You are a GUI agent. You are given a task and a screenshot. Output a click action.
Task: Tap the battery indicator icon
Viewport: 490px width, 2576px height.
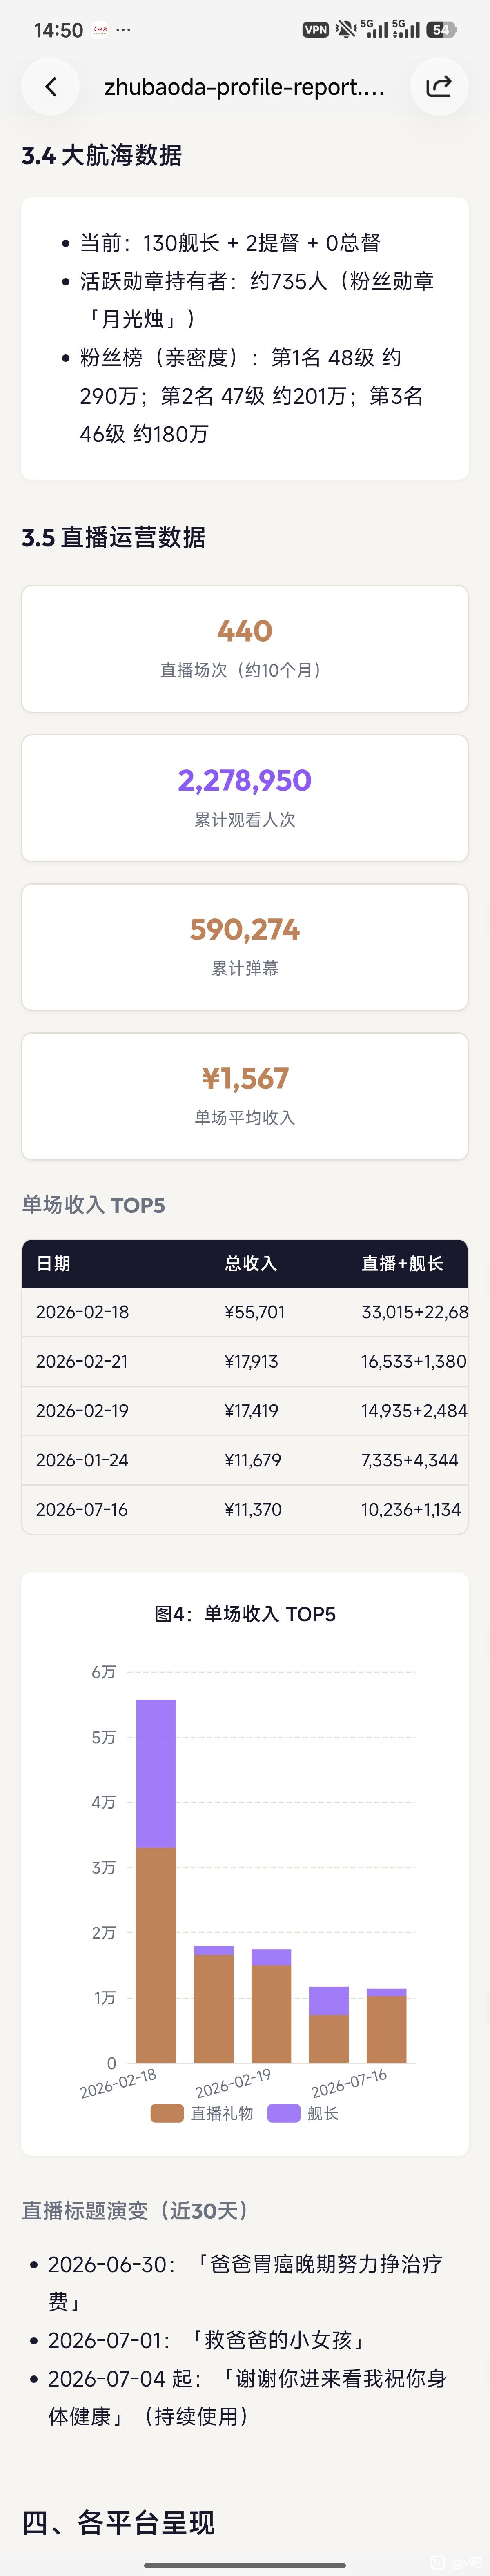click(x=441, y=30)
